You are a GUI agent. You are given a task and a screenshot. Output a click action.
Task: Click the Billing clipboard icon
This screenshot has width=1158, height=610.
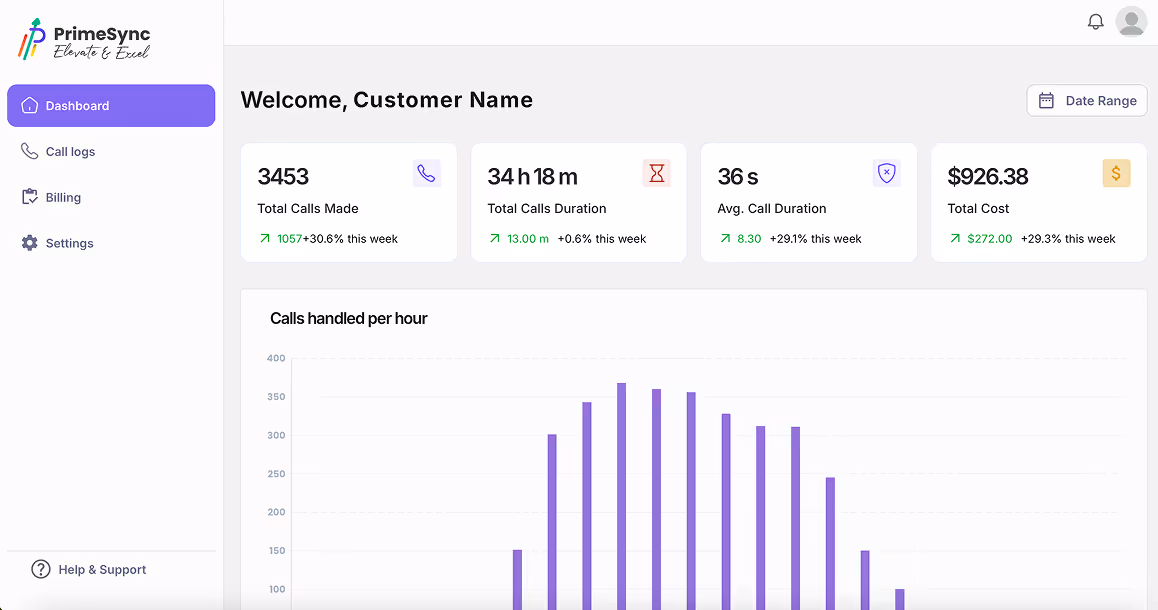point(30,197)
